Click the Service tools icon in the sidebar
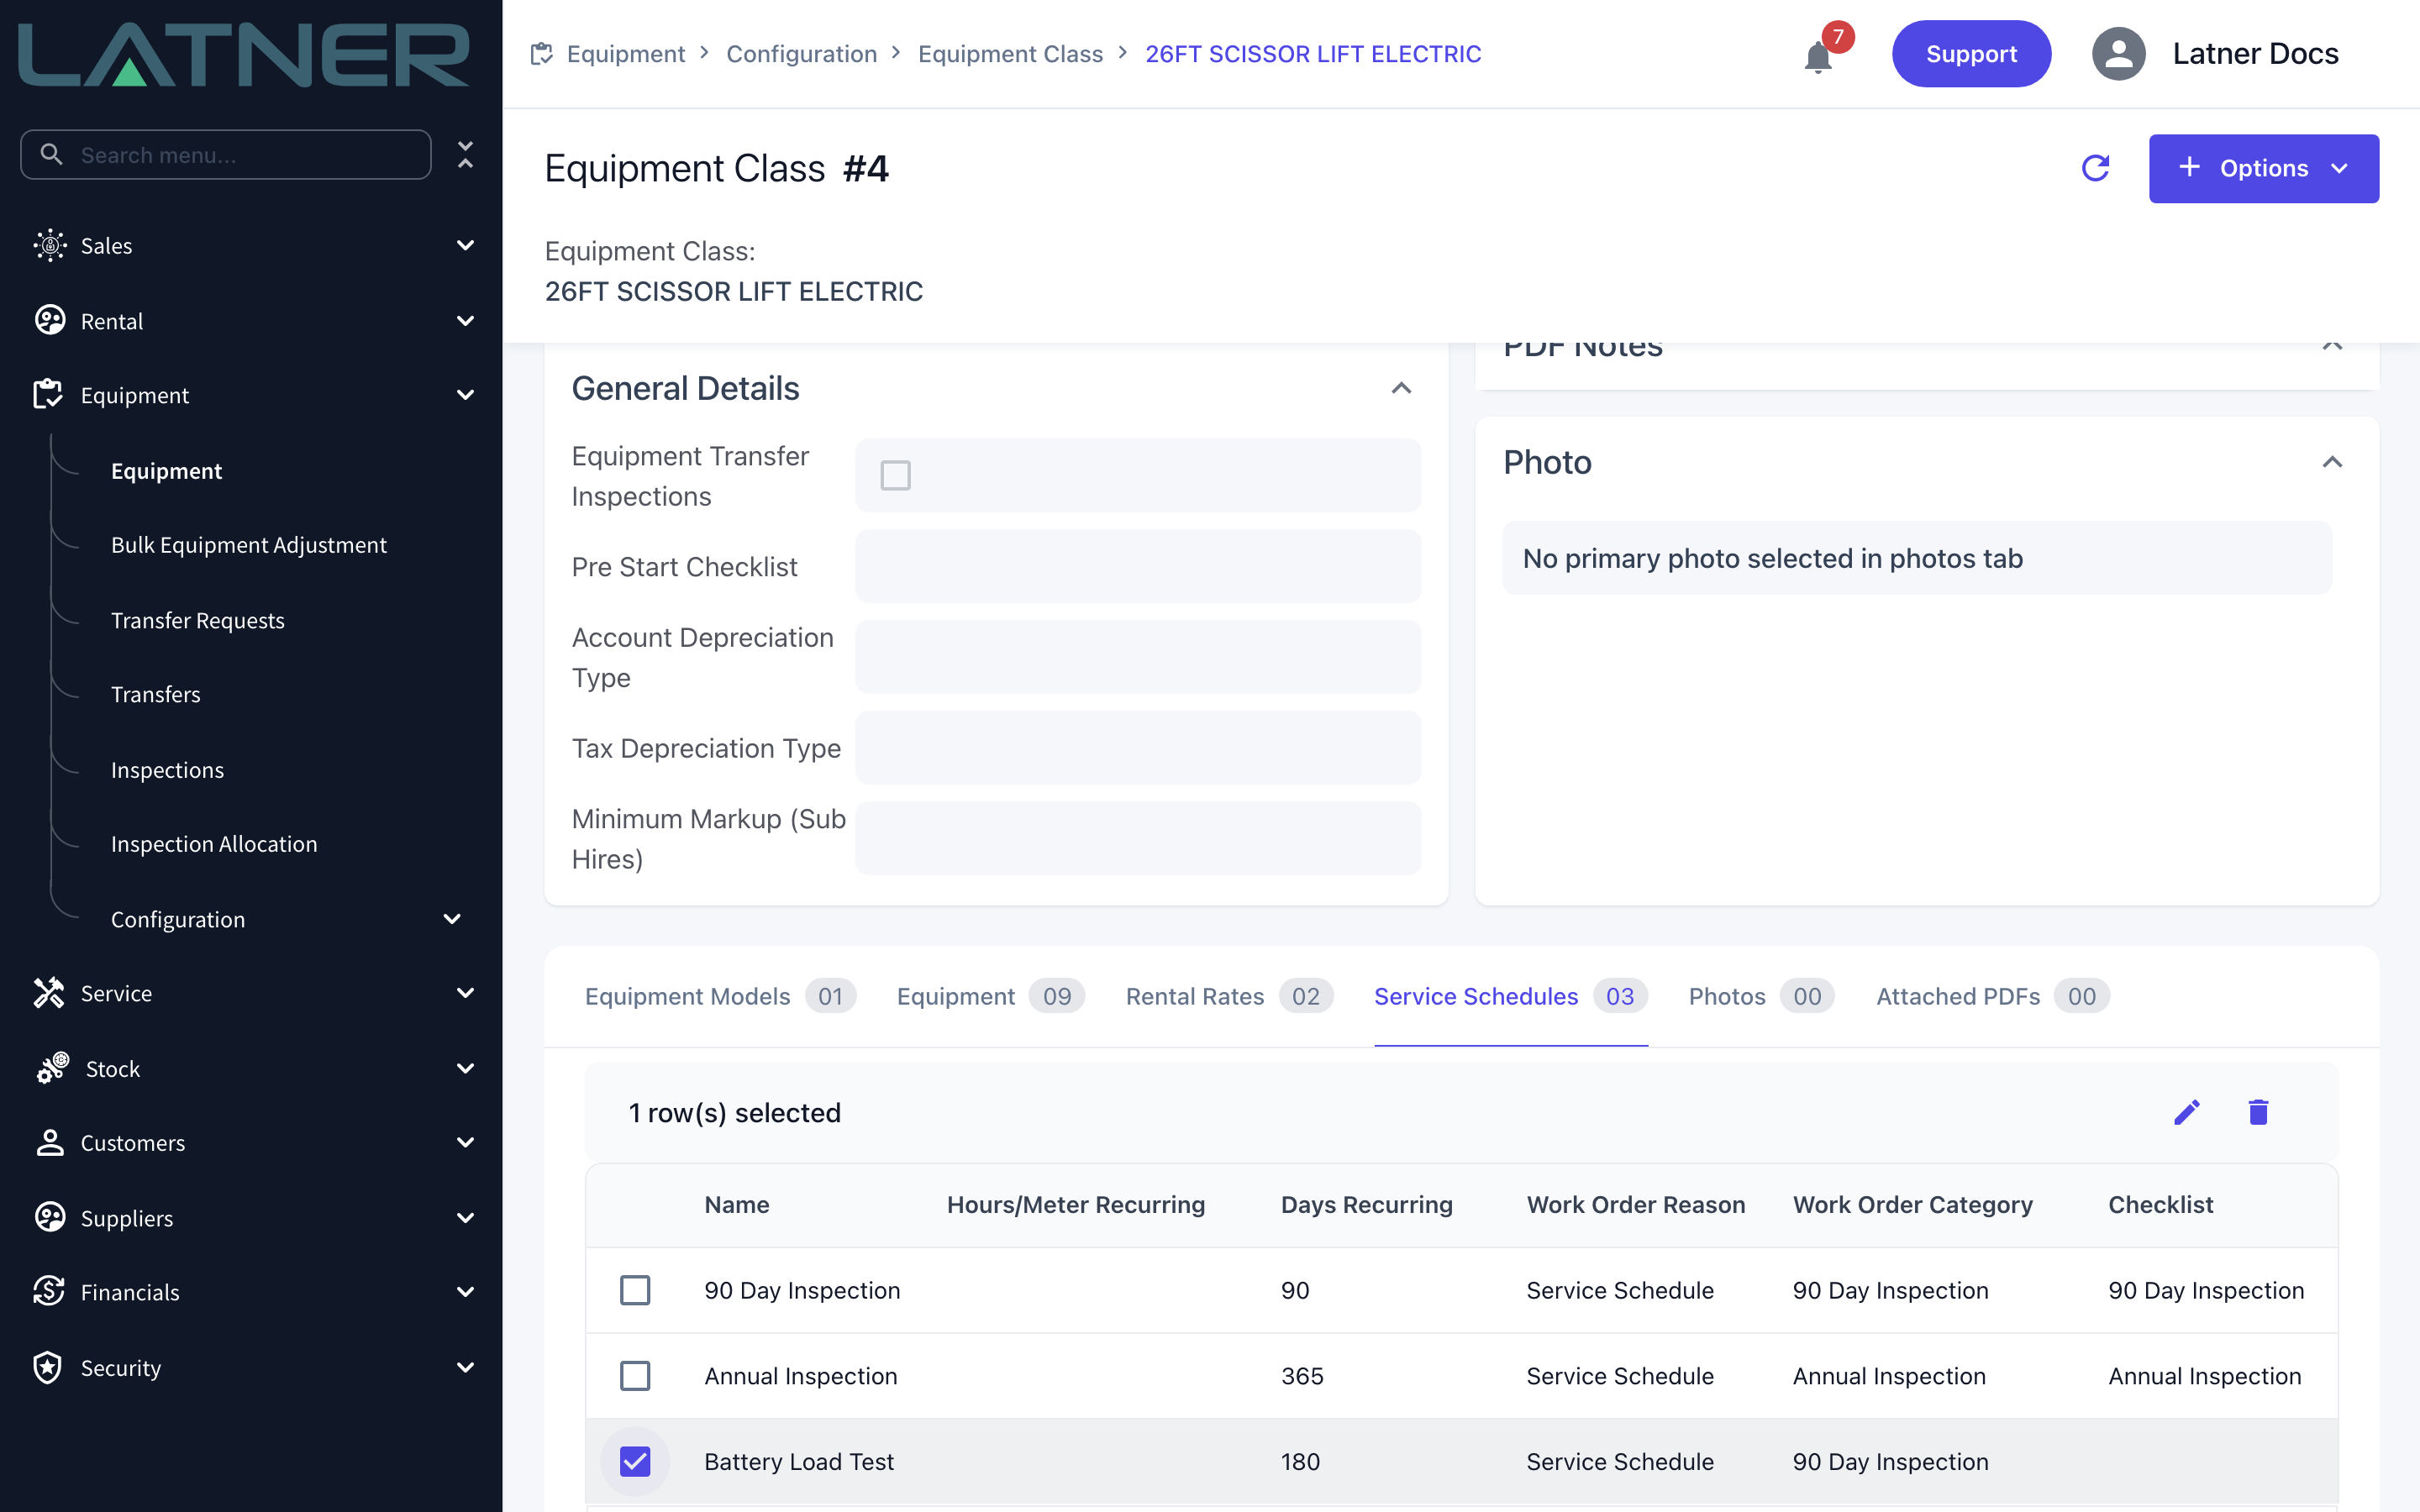 pyautogui.click(x=48, y=993)
